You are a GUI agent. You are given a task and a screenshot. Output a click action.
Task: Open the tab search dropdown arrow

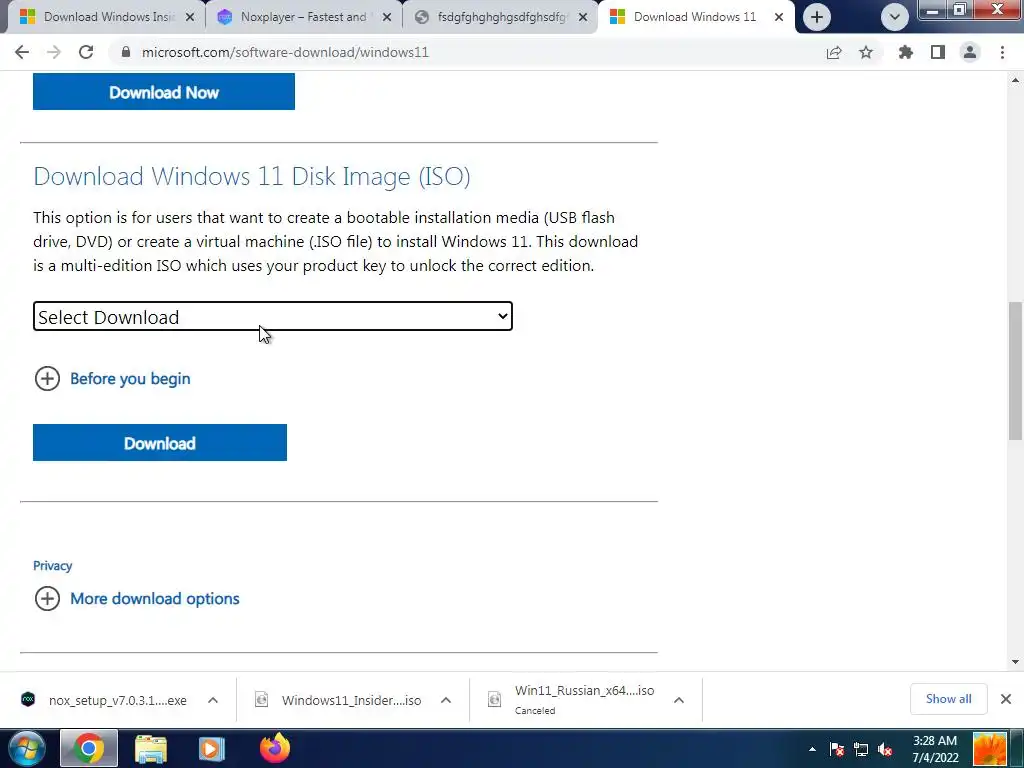tap(895, 17)
